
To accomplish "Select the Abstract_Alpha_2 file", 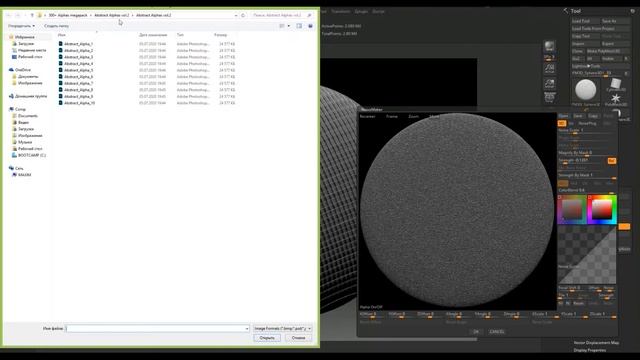I will 78,50.
